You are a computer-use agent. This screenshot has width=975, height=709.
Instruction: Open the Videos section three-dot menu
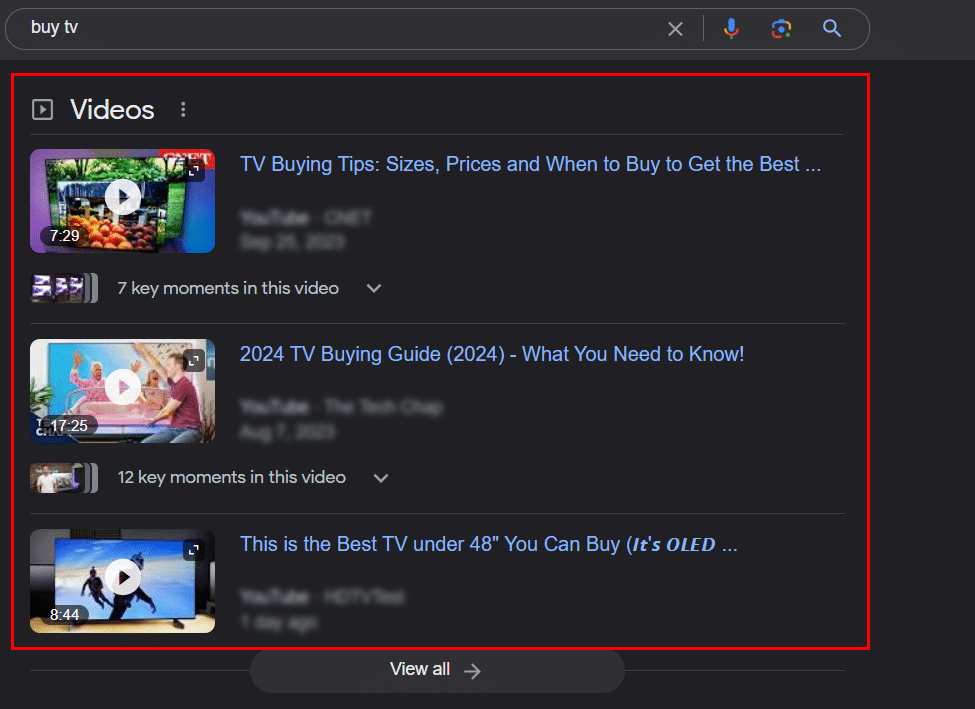click(183, 109)
